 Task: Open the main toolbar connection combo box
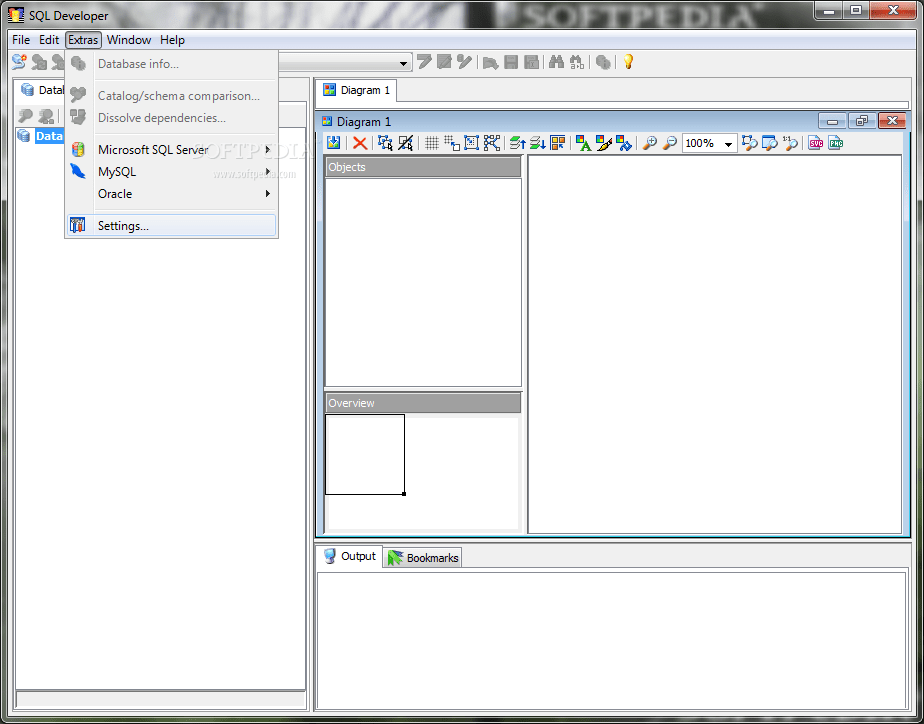click(x=404, y=63)
